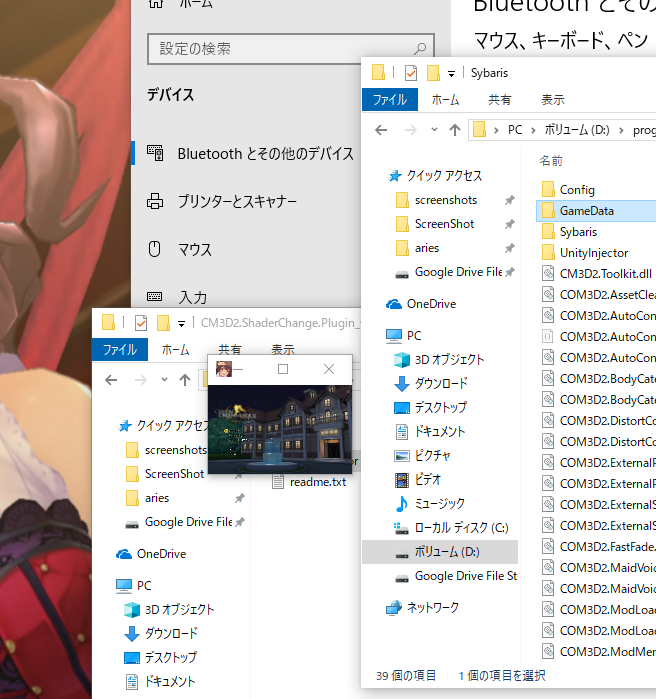Select COM3D2.FastFade file
The height and width of the screenshot is (699, 656).
coord(607,547)
